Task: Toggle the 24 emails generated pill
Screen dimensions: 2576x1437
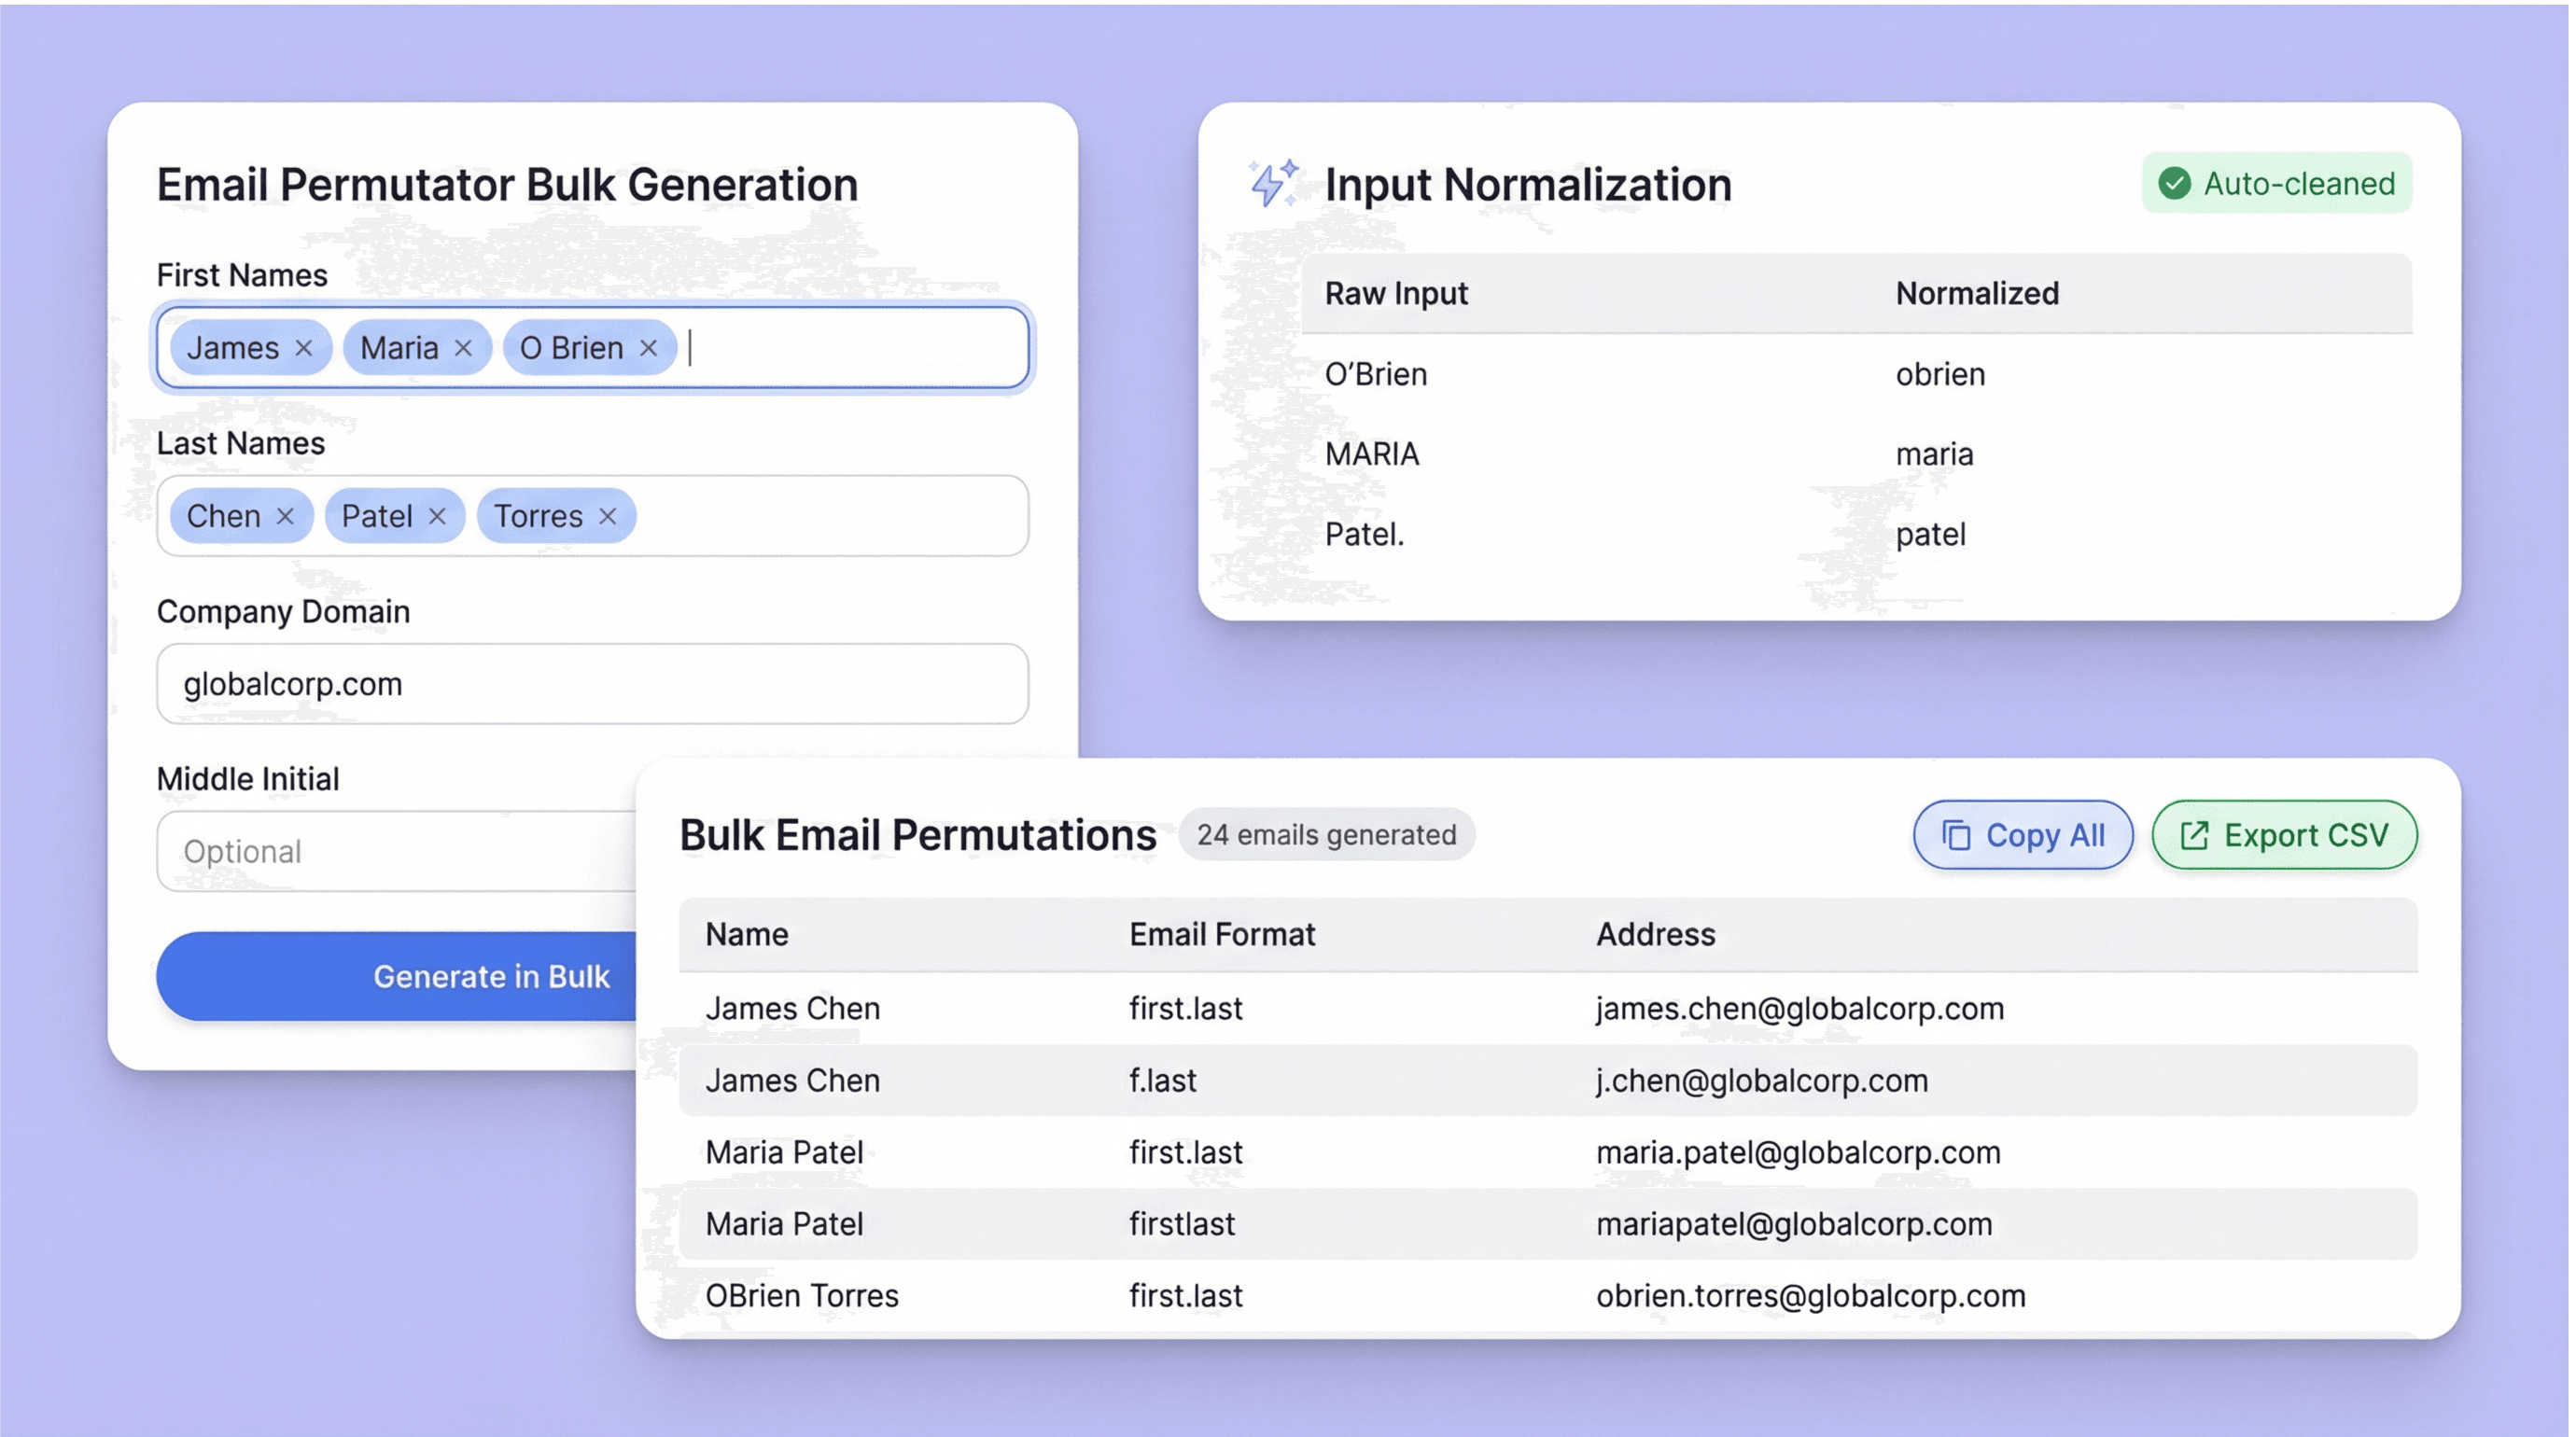Action: pos(1327,834)
